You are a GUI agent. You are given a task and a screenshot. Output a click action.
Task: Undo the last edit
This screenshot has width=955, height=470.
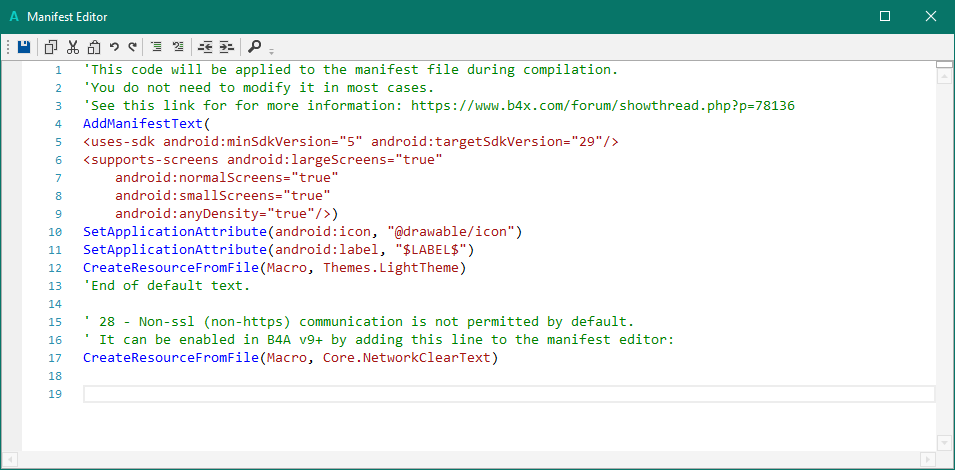click(x=114, y=46)
